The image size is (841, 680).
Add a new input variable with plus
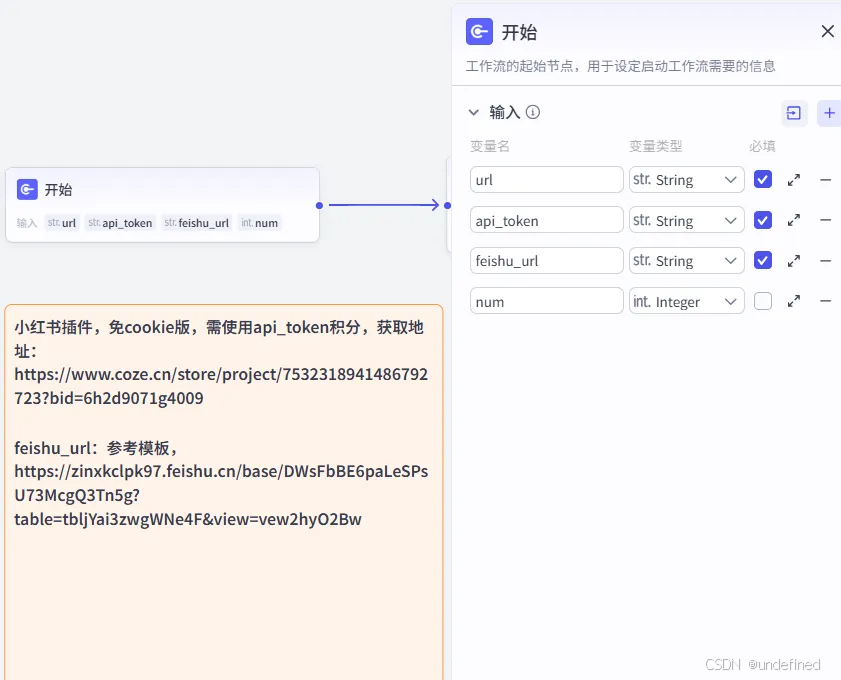[x=829, y=113]
